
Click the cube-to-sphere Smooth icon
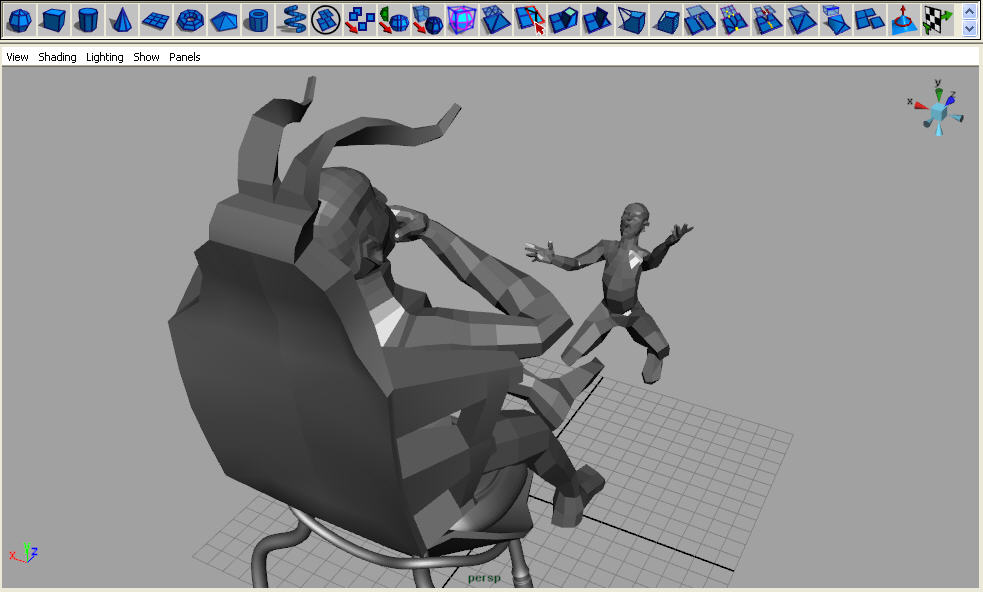click(x=428, y=20)
